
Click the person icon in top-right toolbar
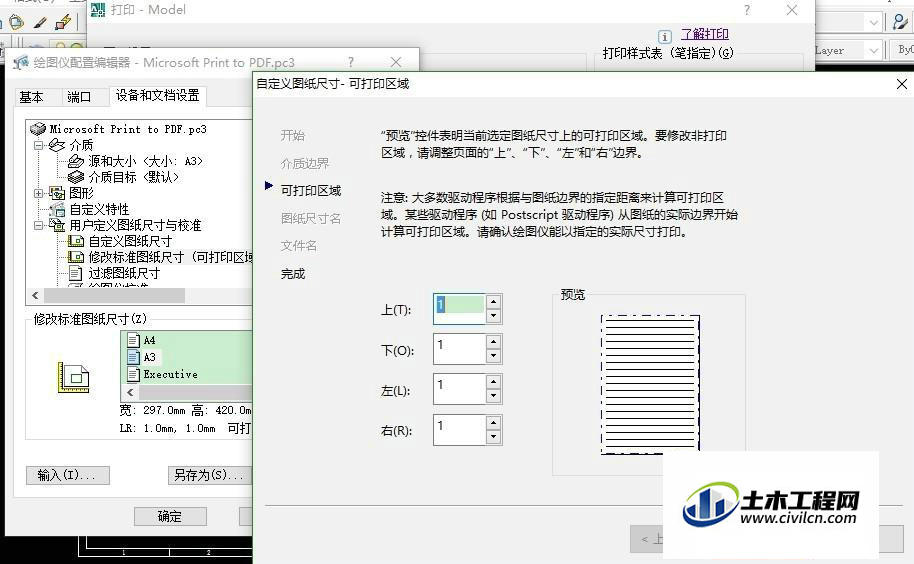[900, 22]
